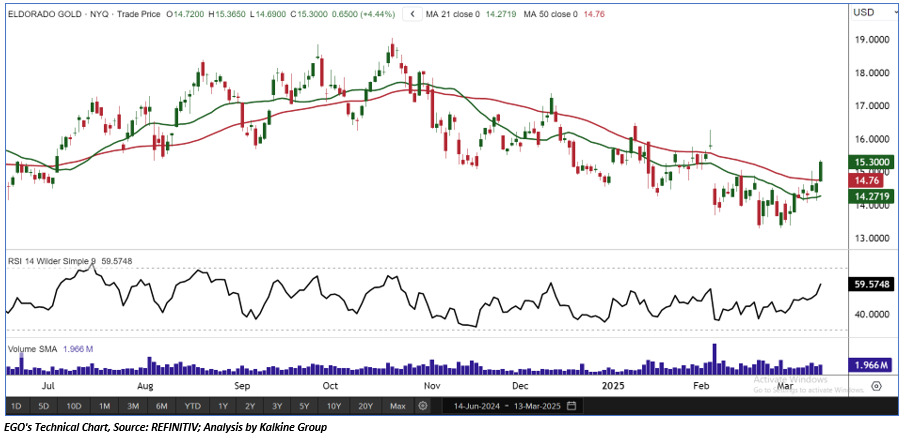
Task: Select the 3Y time range
Action: point(277,406)
